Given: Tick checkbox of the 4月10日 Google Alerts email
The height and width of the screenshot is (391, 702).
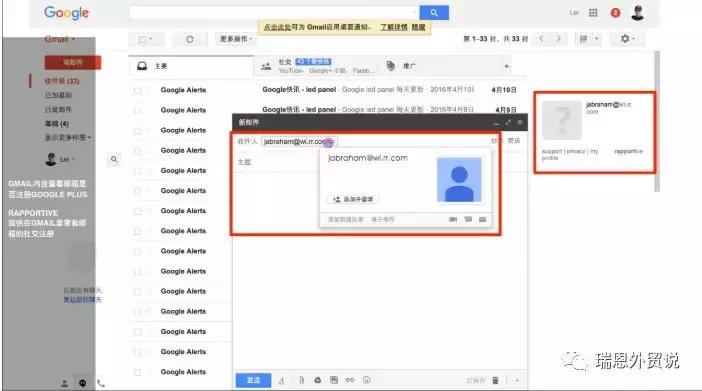Looking at the screenshot, I should [137, 90].
